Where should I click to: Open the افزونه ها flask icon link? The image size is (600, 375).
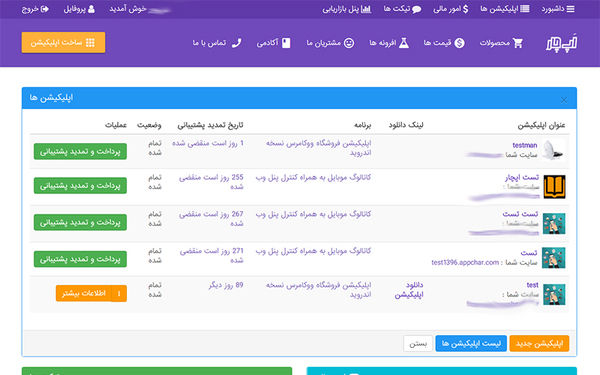coord(389,43)
